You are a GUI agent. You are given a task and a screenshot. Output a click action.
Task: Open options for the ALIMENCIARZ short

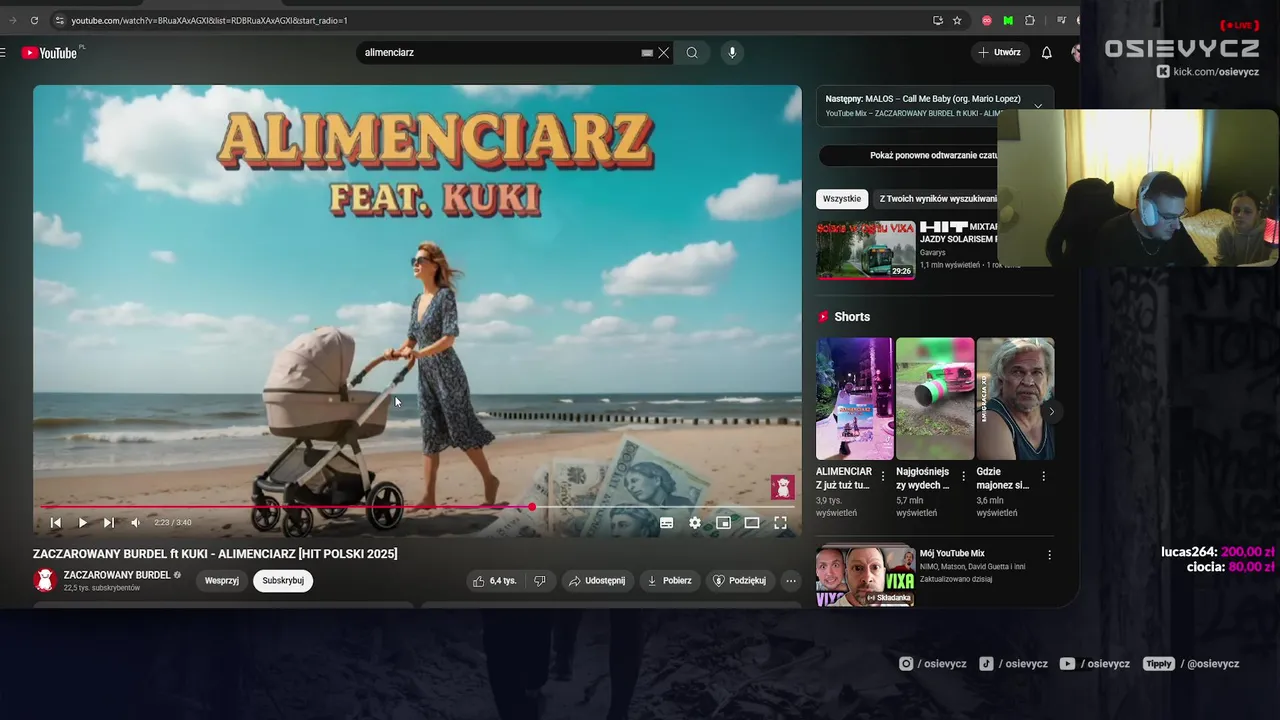[883, 477]
